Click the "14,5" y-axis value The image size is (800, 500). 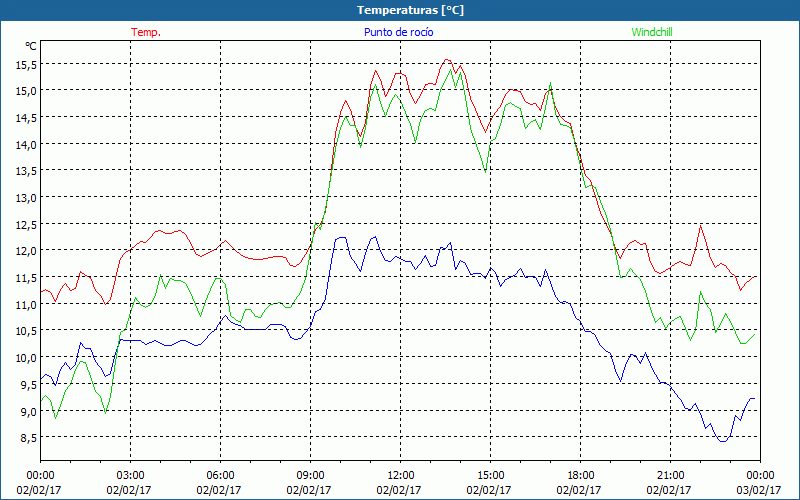tap(26, 118)
